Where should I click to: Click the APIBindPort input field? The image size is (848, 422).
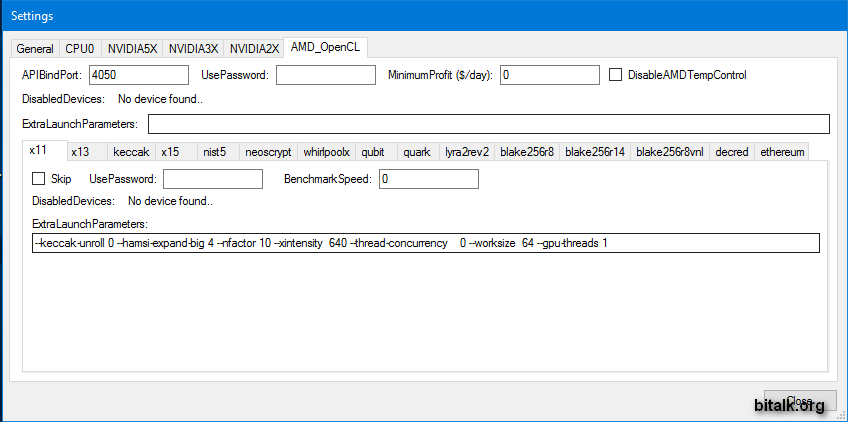pyautogui.click(x=139, y=75)
